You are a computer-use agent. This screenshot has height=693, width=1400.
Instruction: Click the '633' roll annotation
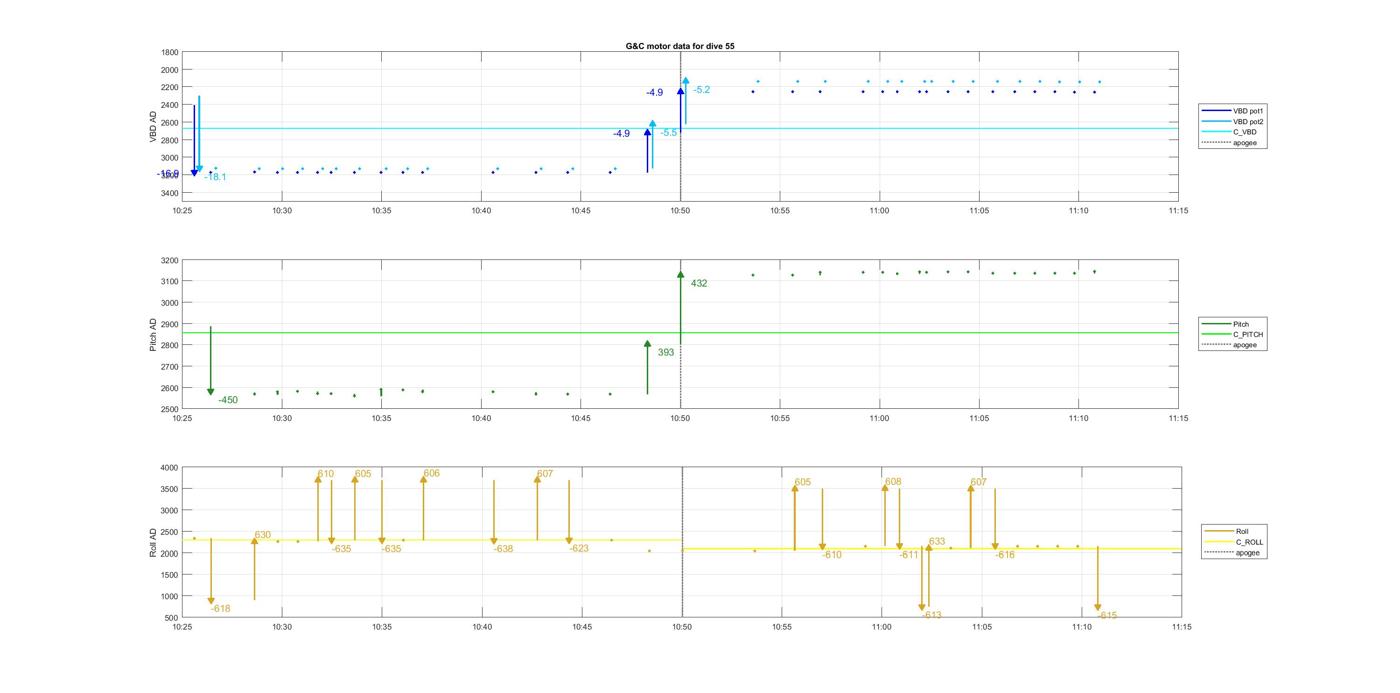click(x=937, y=541)
